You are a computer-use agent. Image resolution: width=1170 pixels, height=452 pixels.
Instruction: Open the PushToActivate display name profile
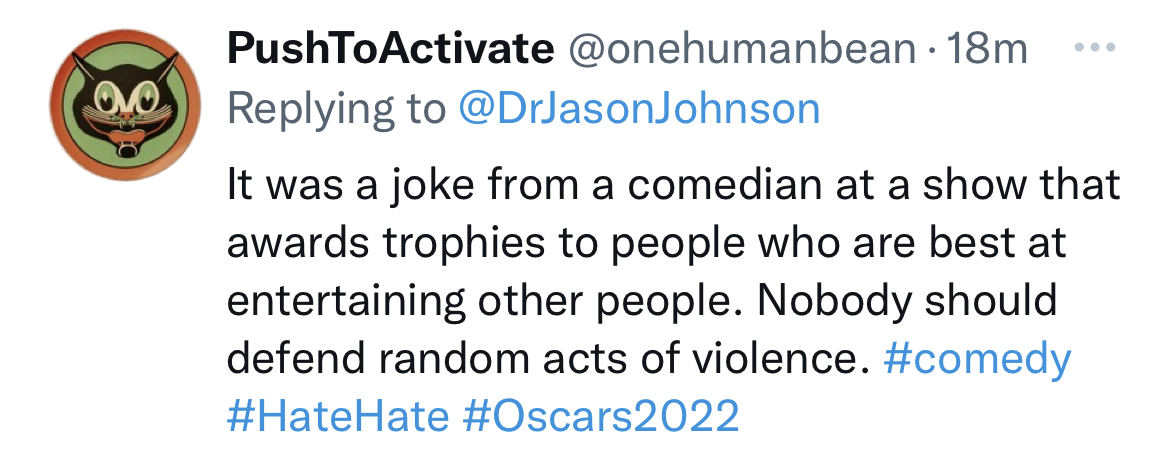point(390,49)
